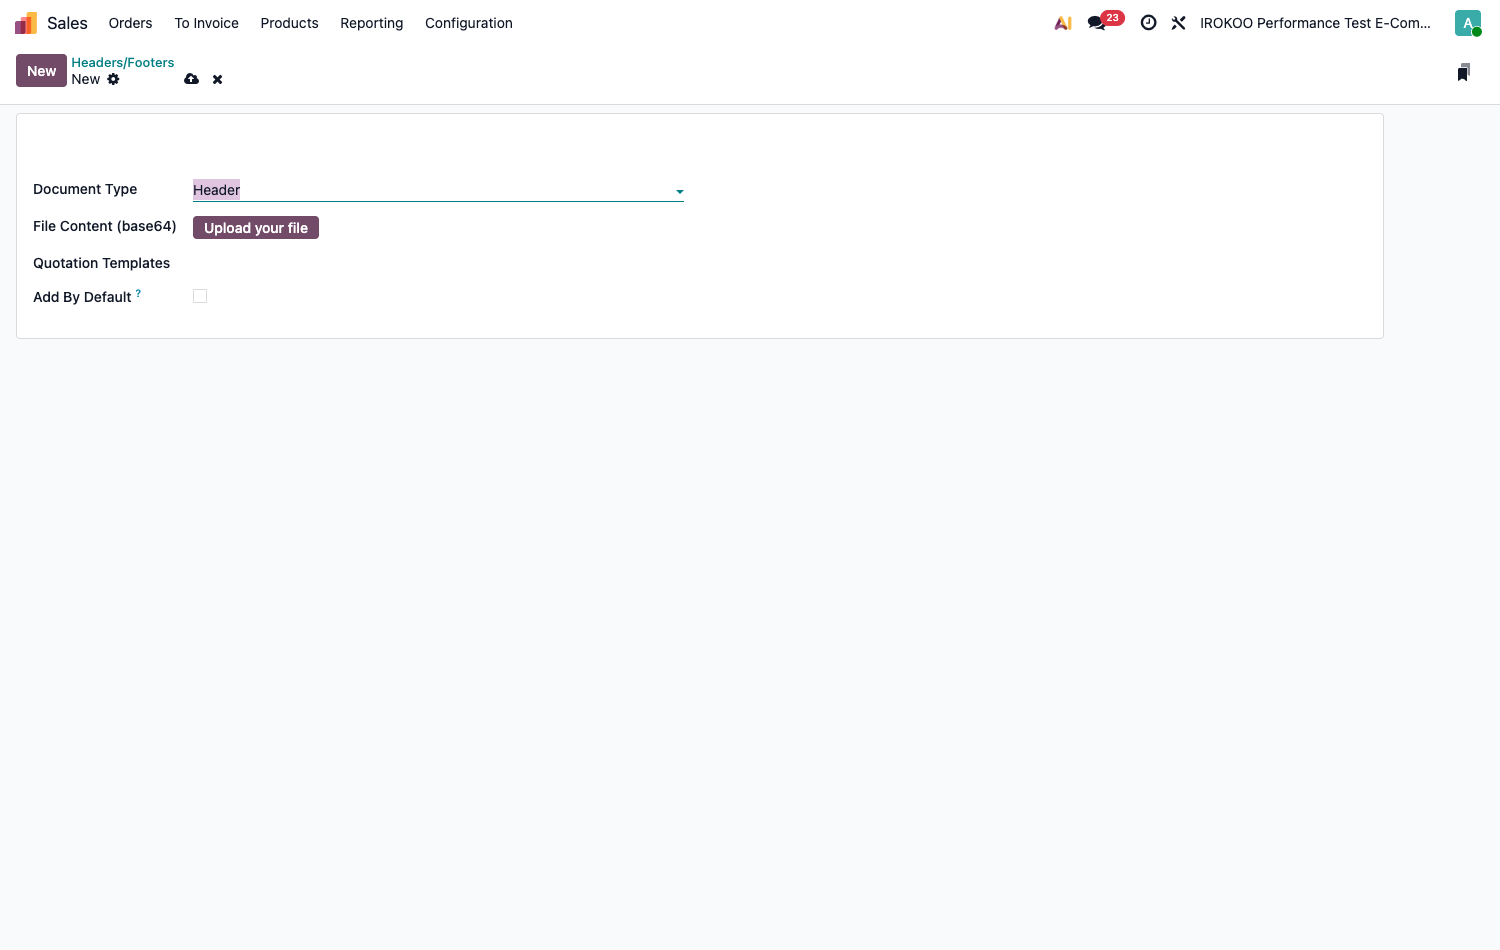The width and height of the screenshot is (1500, 950).
Task: Open the Reporting menu
Action: pyautogui.click(x=372, y=23)
